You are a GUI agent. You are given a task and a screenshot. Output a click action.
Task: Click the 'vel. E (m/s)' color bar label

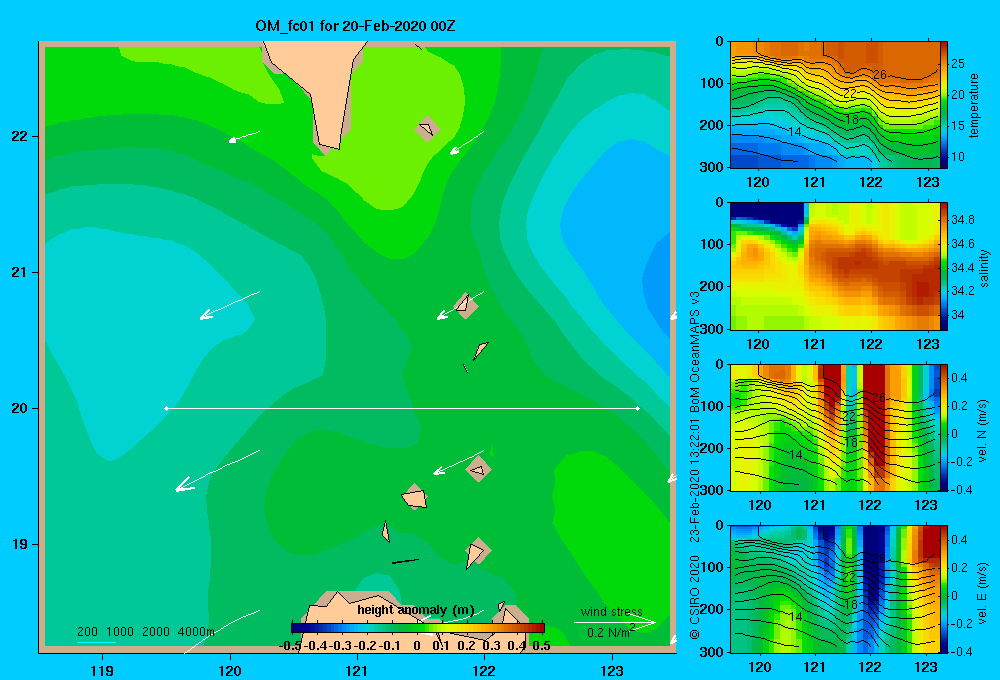(982, 591)
